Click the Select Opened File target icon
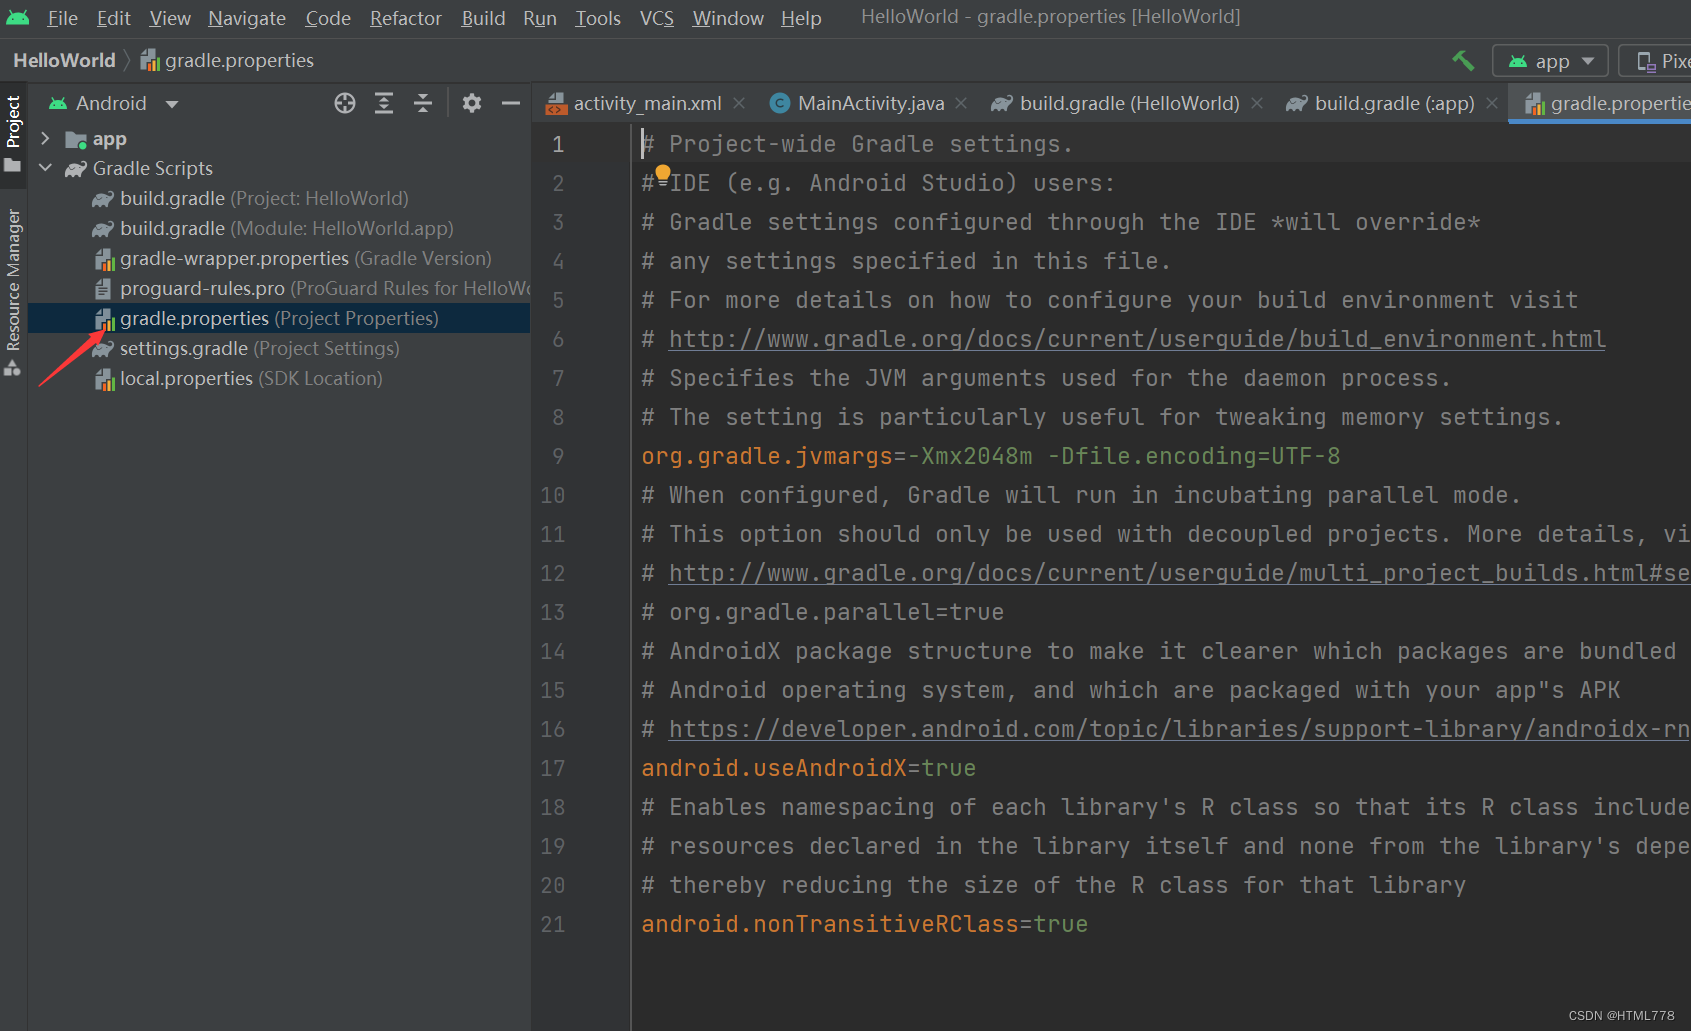 point(345,103)
